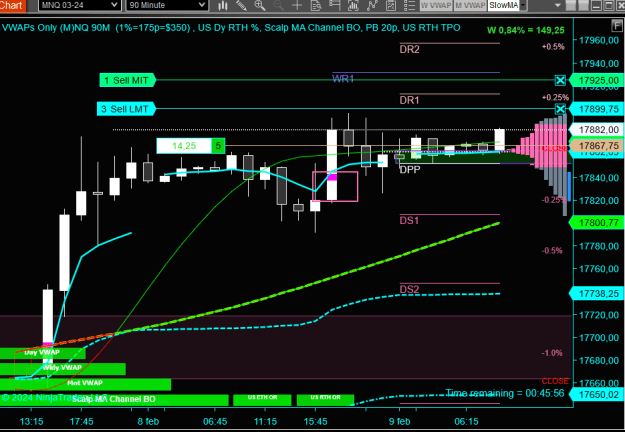
Task: Click the DPP pivot label
Action: (x=410, y=170)
